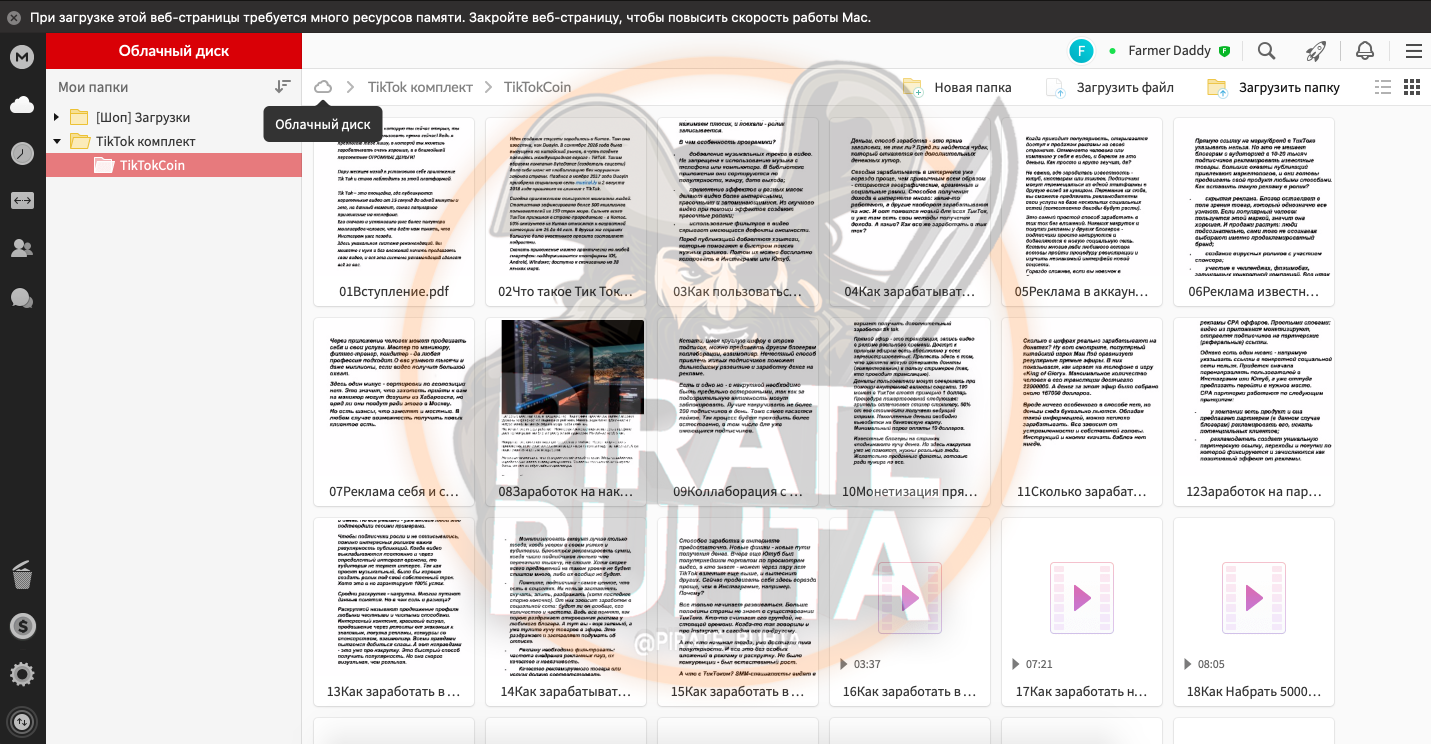Click the rocket icon in top bar
The width and height of the screenshot is (1431, 744).
click(x=1316, y=51)
